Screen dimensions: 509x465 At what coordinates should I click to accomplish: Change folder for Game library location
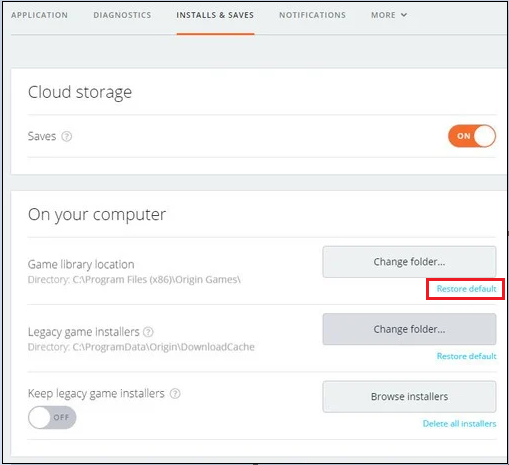click(409, 262)
